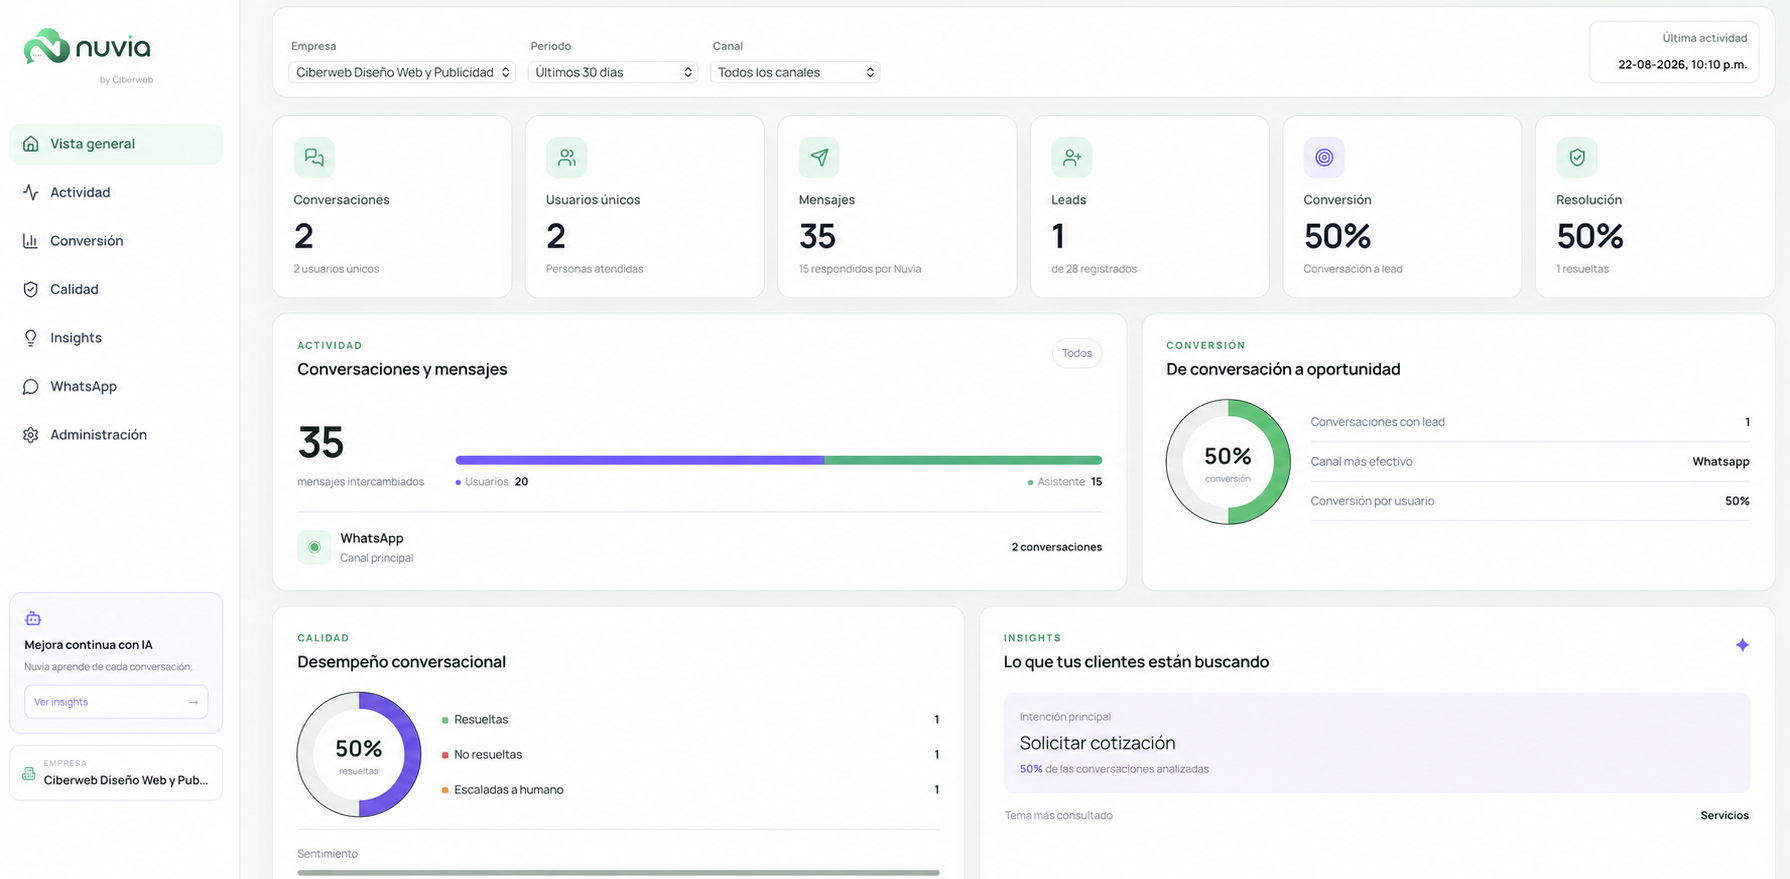The image size is (1790, 879).
Task: Open the Período dropdown
Action: click(x=613, y=72)
